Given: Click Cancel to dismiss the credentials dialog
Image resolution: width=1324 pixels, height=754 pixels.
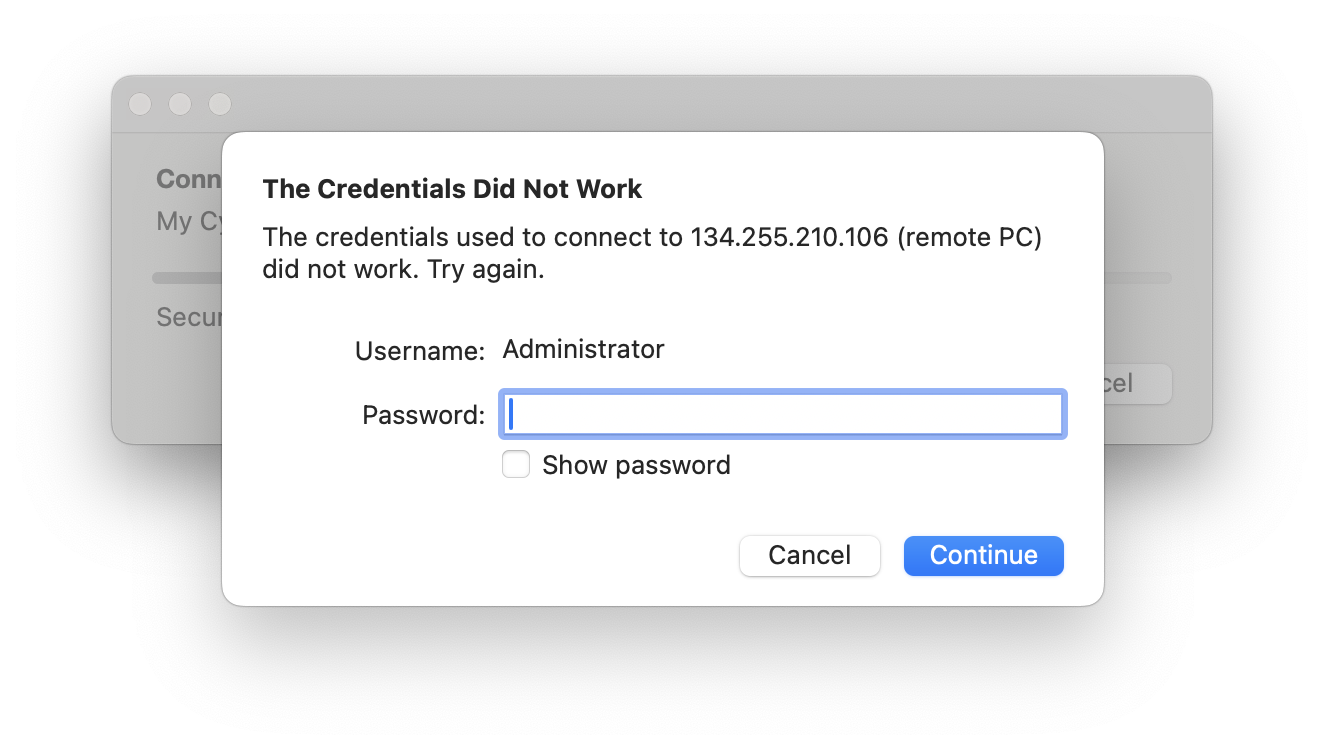Looking at the screenshot, I should [x=809, y=556].
